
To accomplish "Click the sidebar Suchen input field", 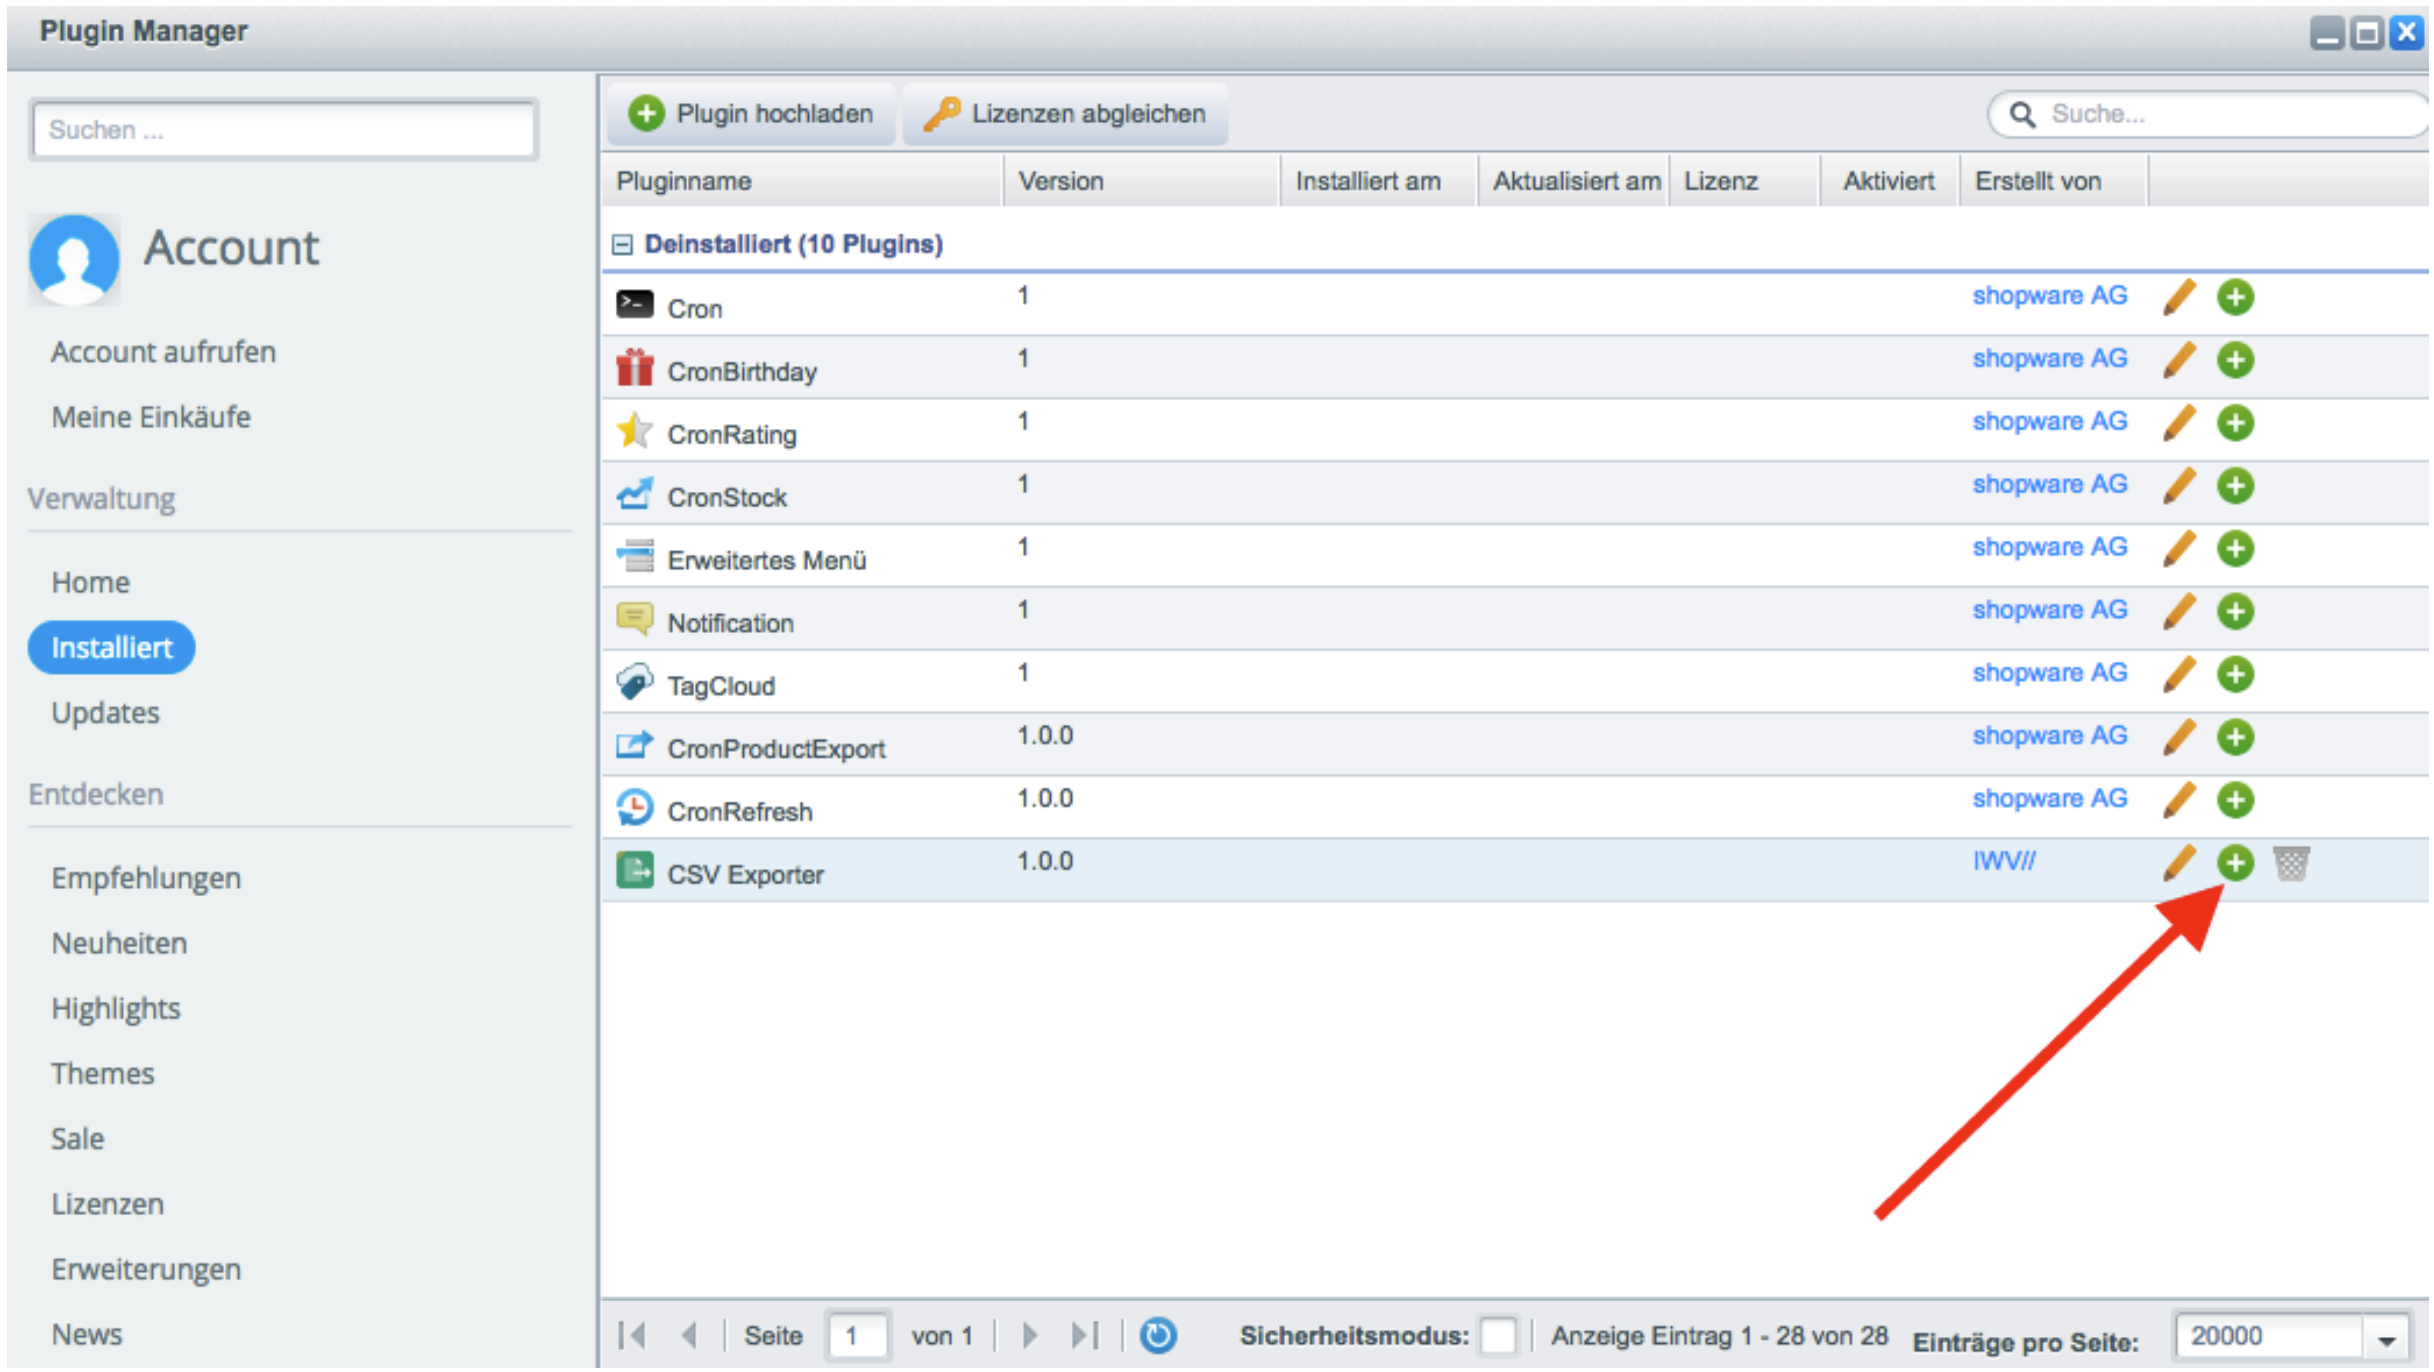I will coord(284,130).
